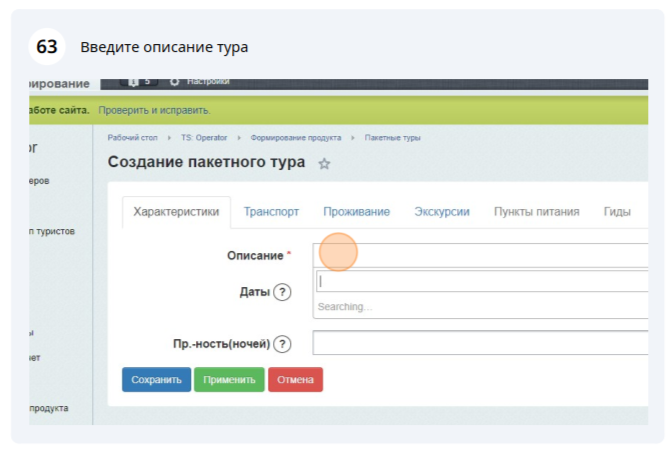670x461 pixels.
Task: Open the Описание dropdown field
Action: pos(480,255)
